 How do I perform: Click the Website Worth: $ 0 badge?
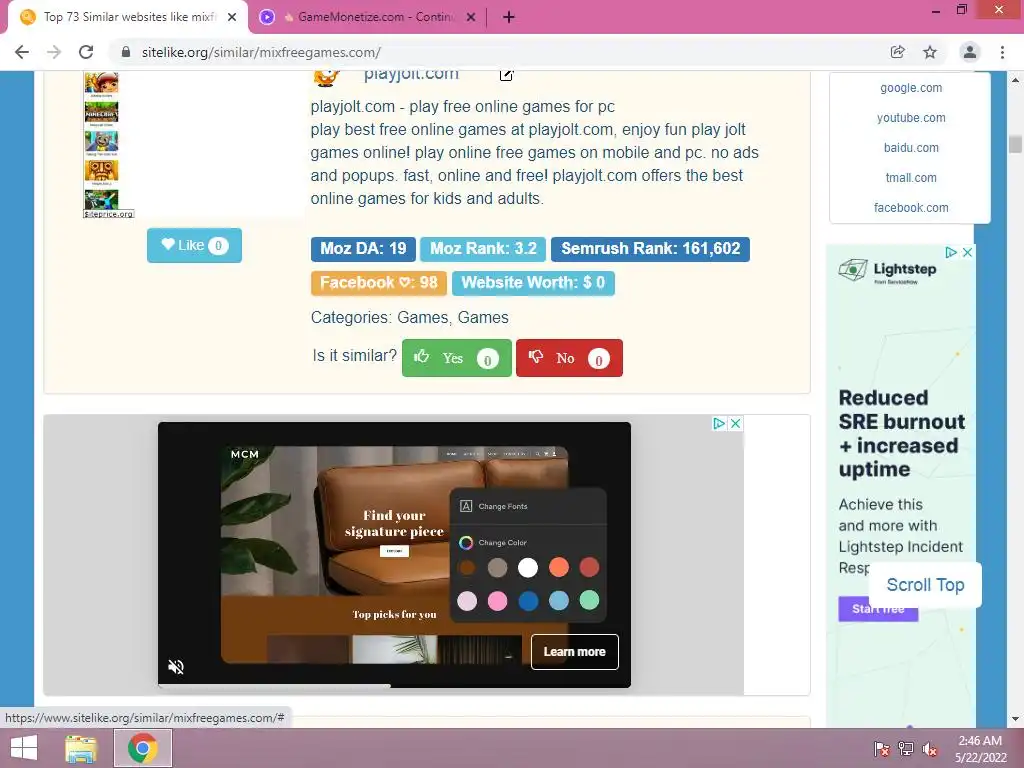[x=533, y=283]
